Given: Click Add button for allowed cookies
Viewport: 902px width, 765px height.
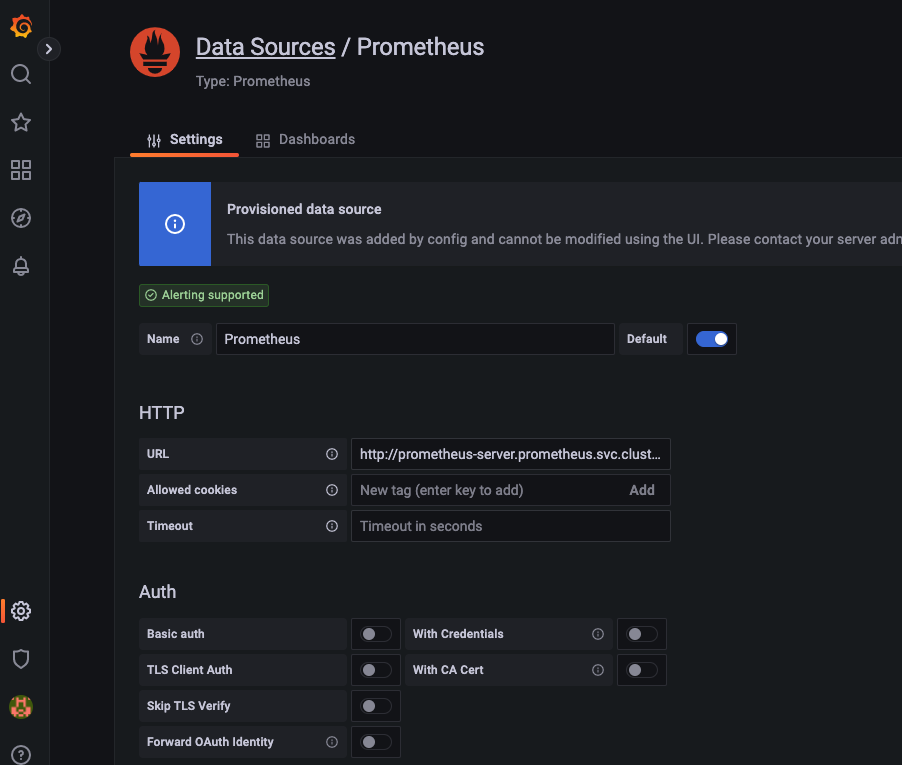Looking at the screenshot, I should pyautogui.click(x=642, y=490).
